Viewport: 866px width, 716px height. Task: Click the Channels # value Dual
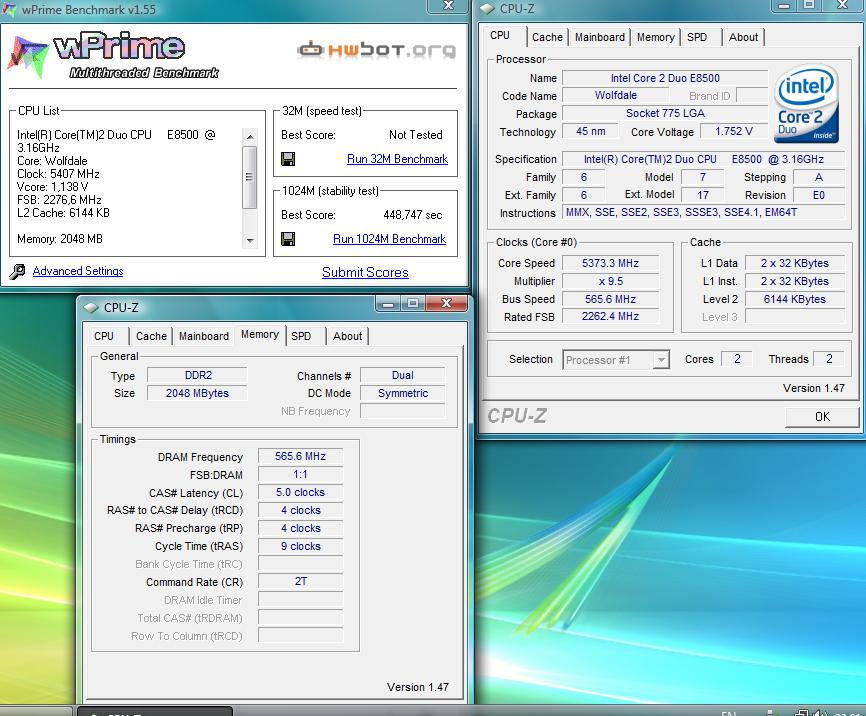point(403,375)
